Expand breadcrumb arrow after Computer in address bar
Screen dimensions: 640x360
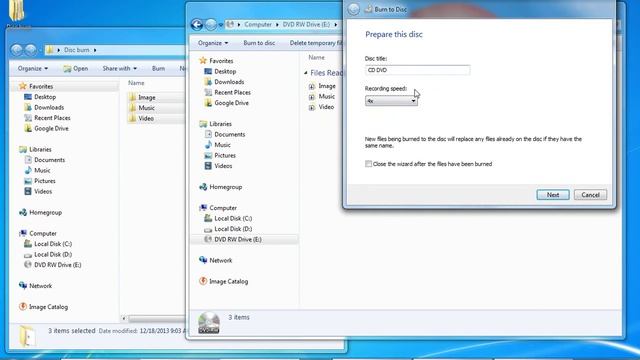(x=277, y=25)
